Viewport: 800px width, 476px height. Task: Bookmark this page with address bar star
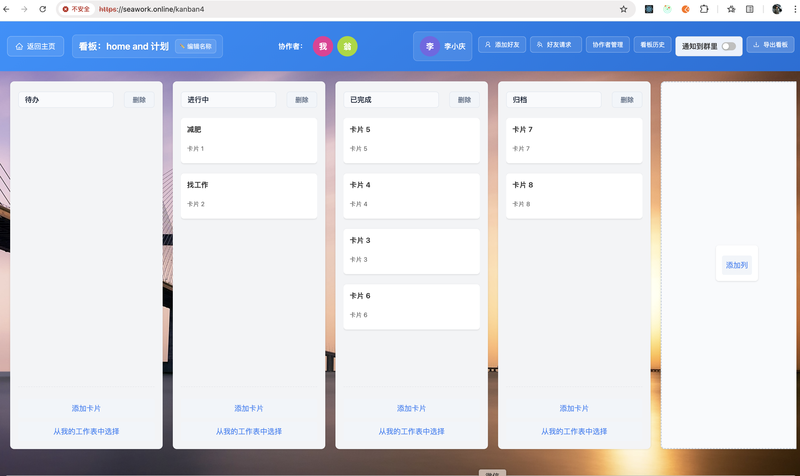(x=623, y=9)
